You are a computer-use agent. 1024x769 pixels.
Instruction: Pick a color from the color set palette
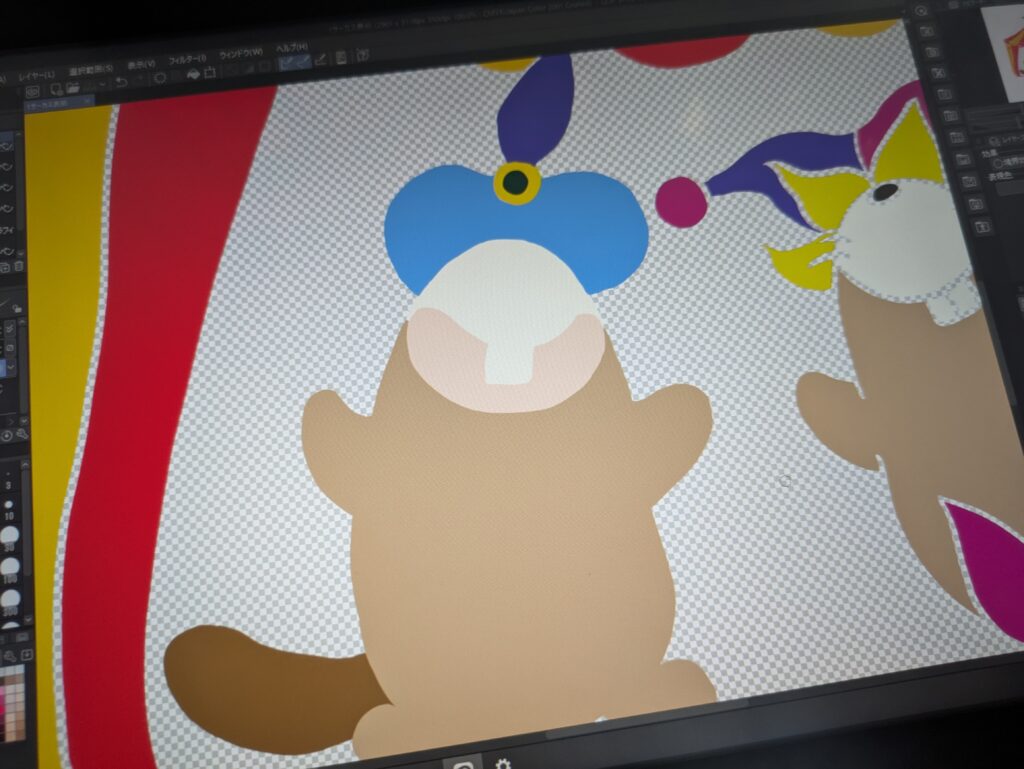pyautogui.click(x=12, y=704)
